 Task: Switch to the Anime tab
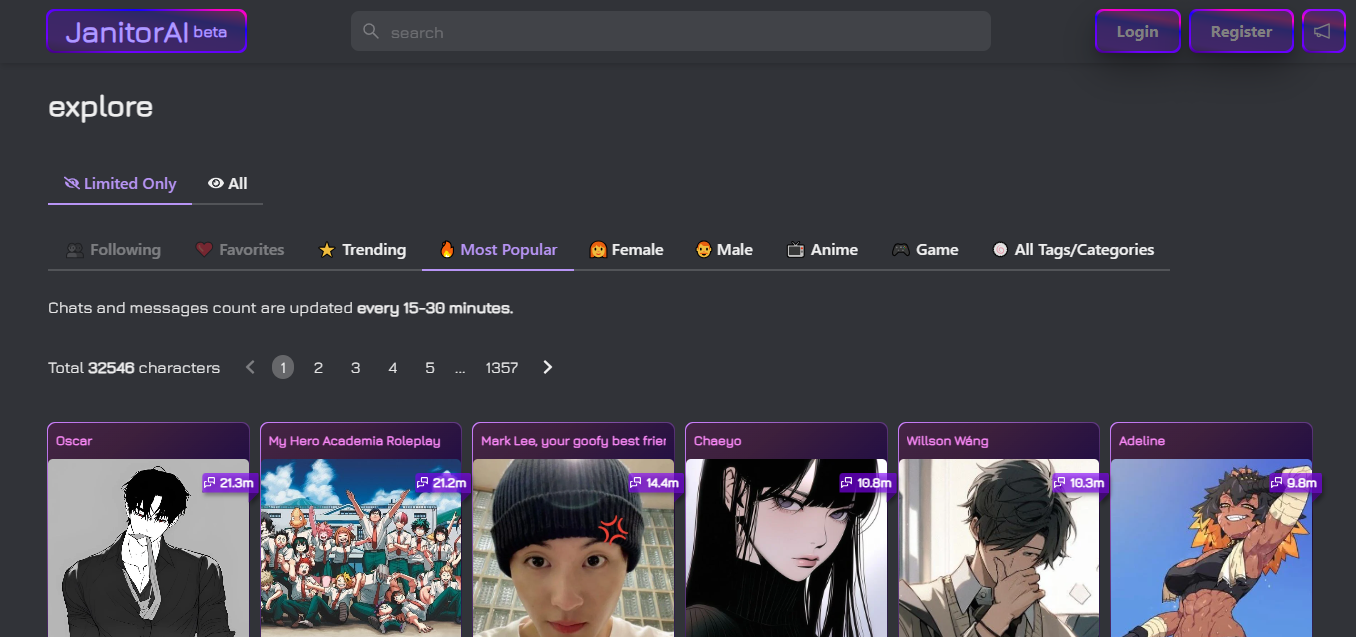[822, 250]
